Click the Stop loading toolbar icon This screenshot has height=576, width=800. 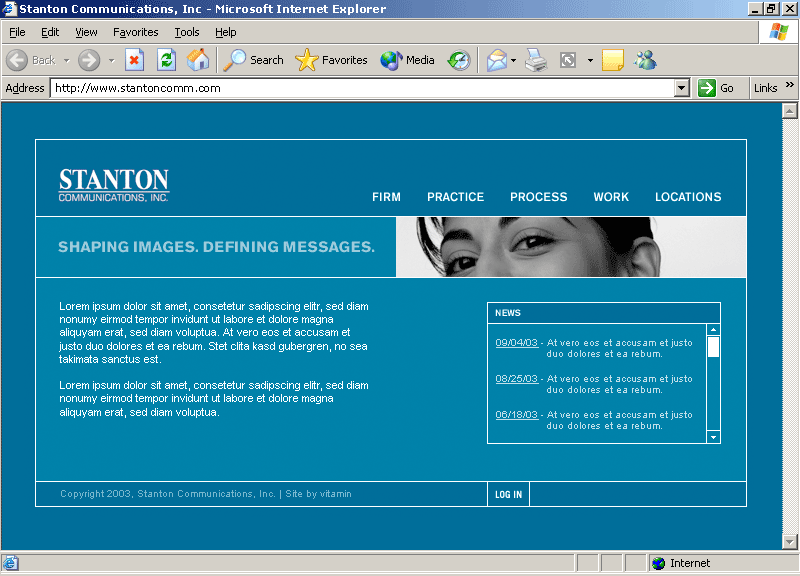134,60
